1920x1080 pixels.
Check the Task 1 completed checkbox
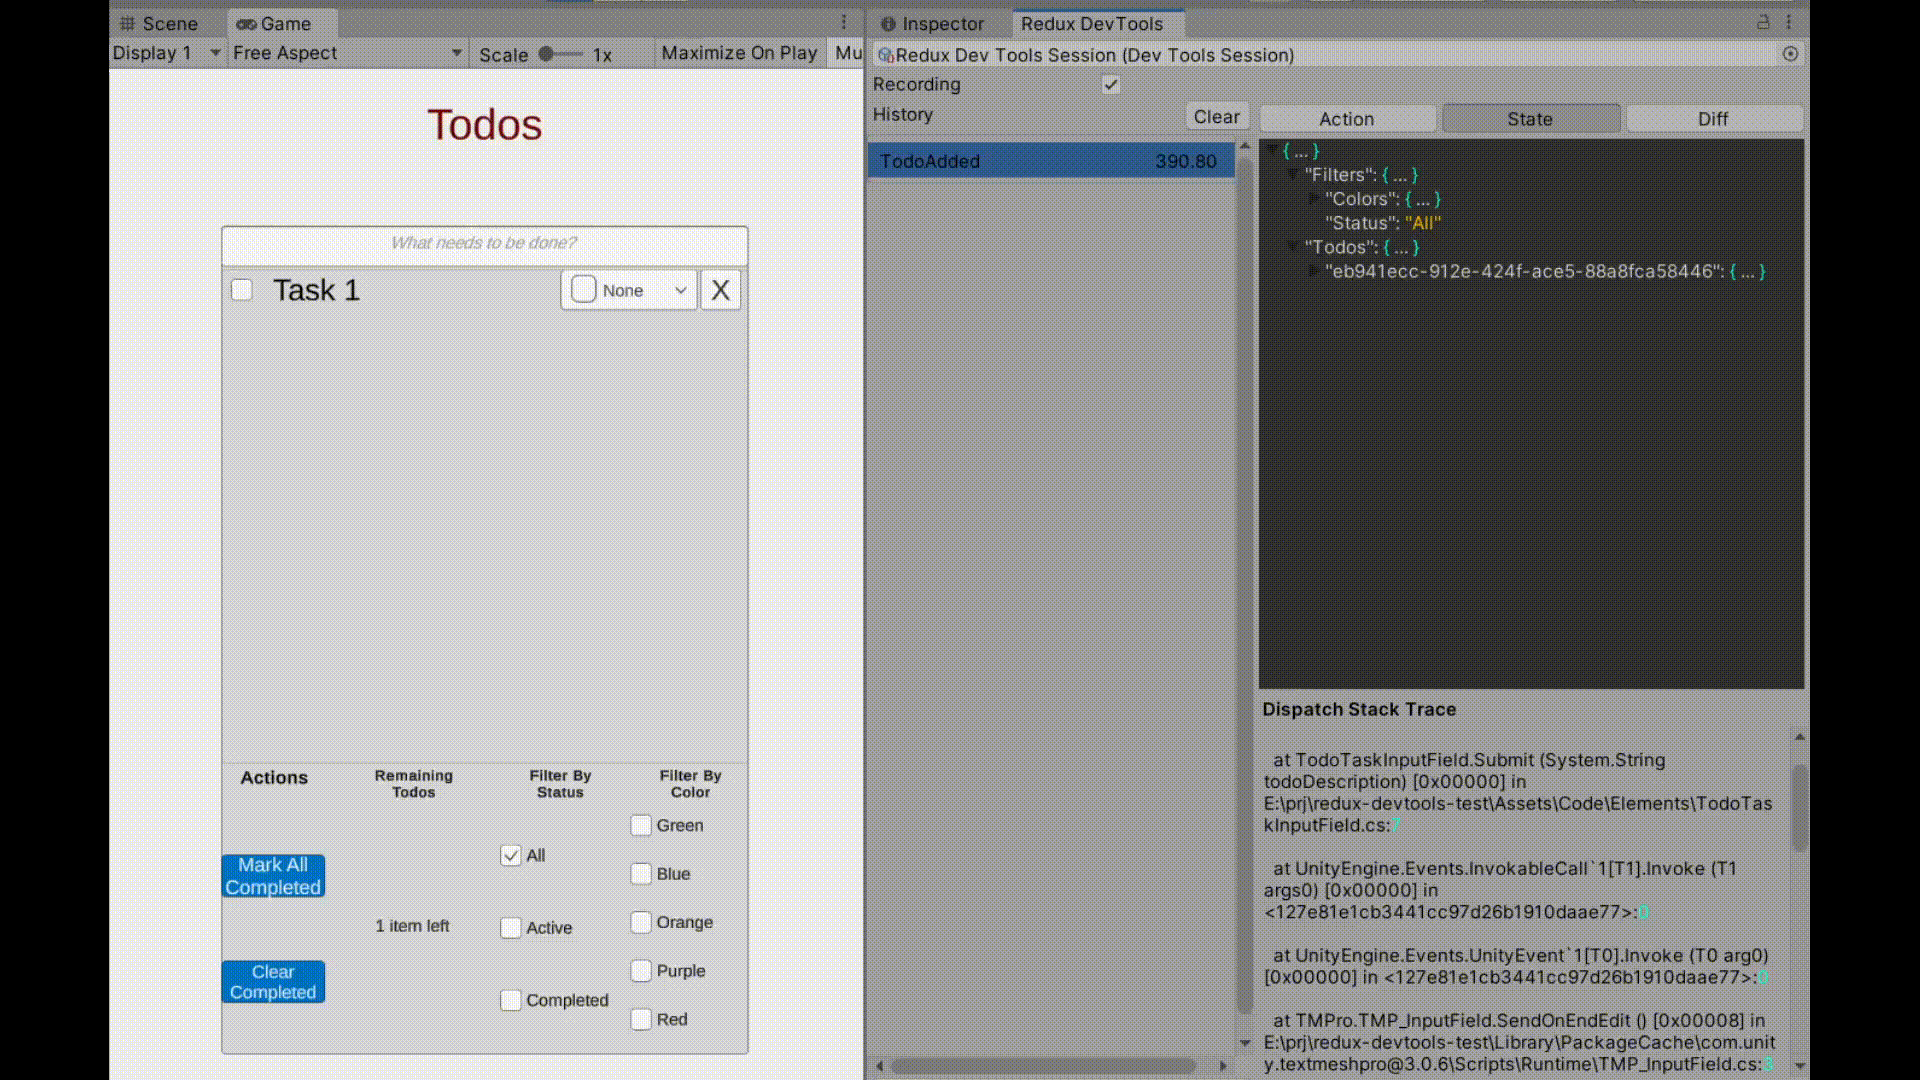point(242,290)
